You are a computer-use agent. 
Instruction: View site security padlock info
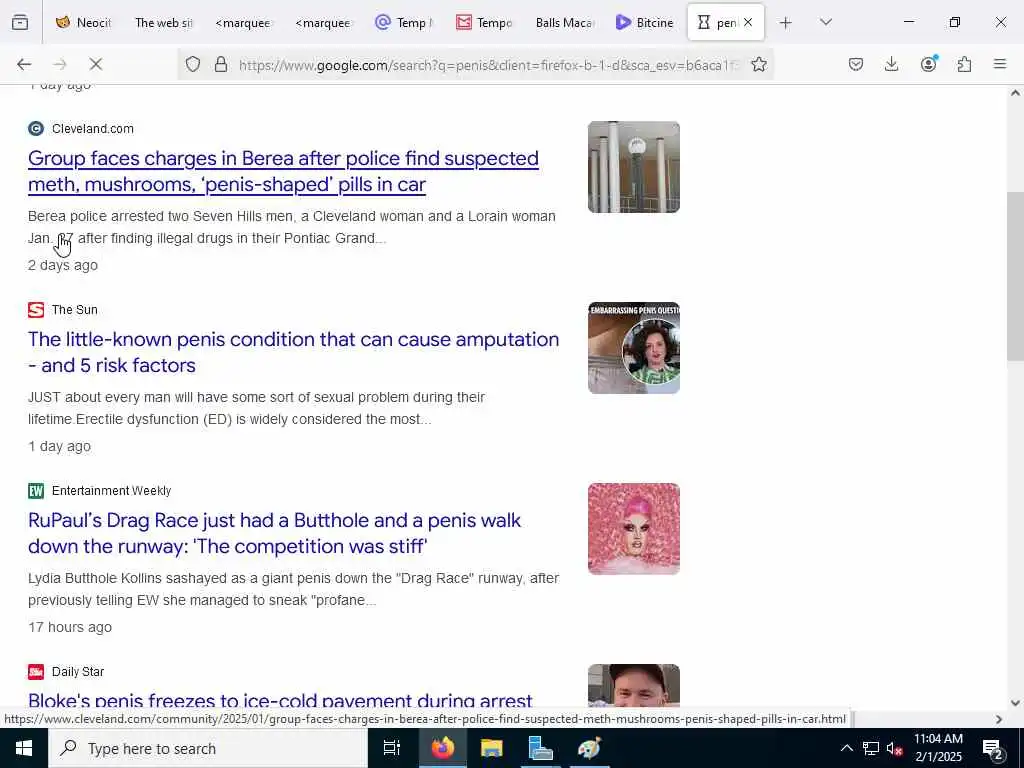click(x=221, y=64)
